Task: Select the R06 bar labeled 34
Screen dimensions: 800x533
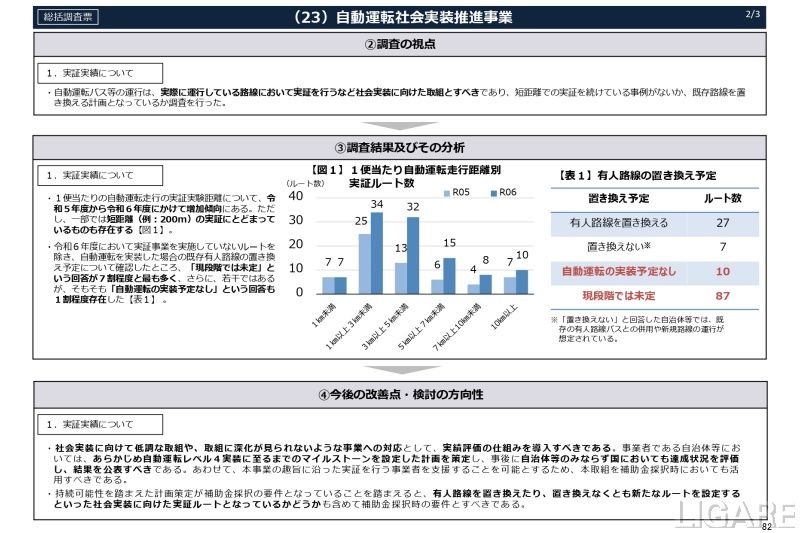Action: pos(376,253)
